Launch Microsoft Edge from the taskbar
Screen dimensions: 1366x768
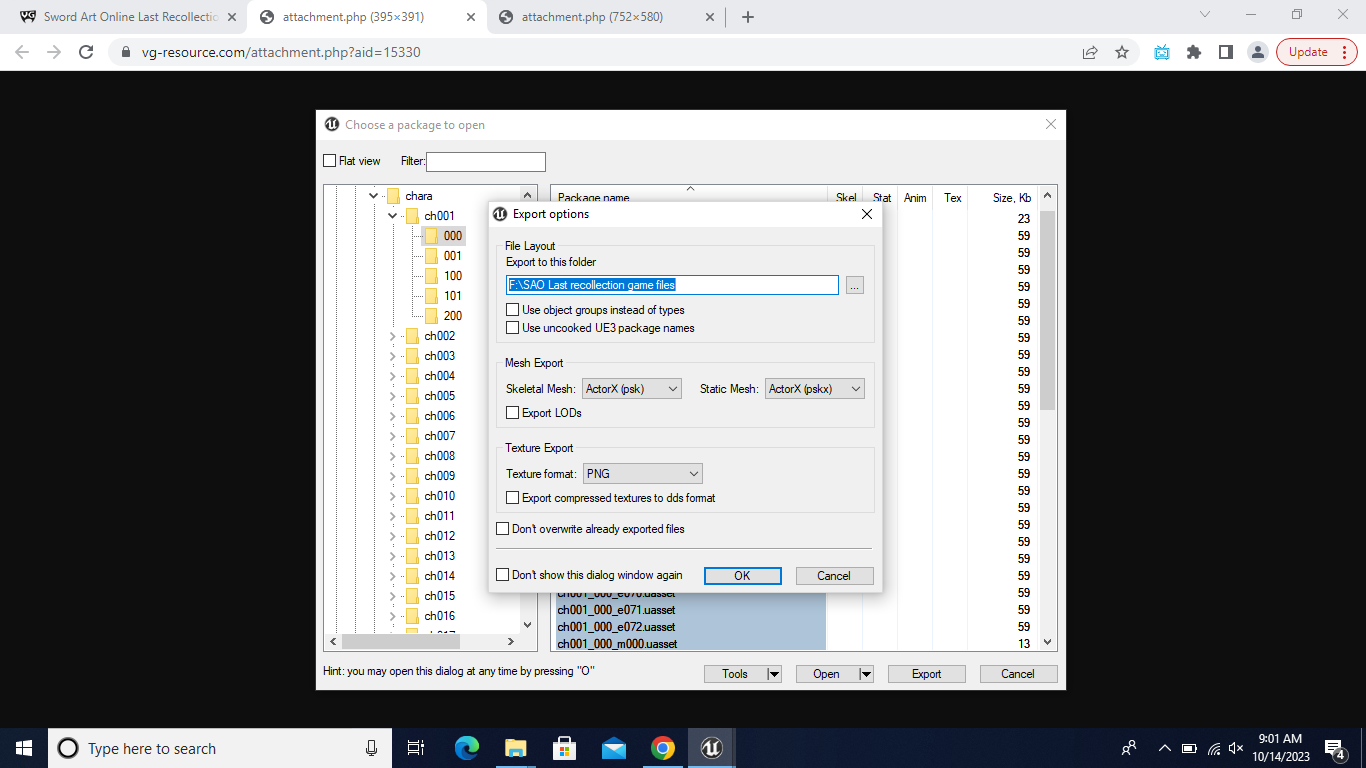467,748
